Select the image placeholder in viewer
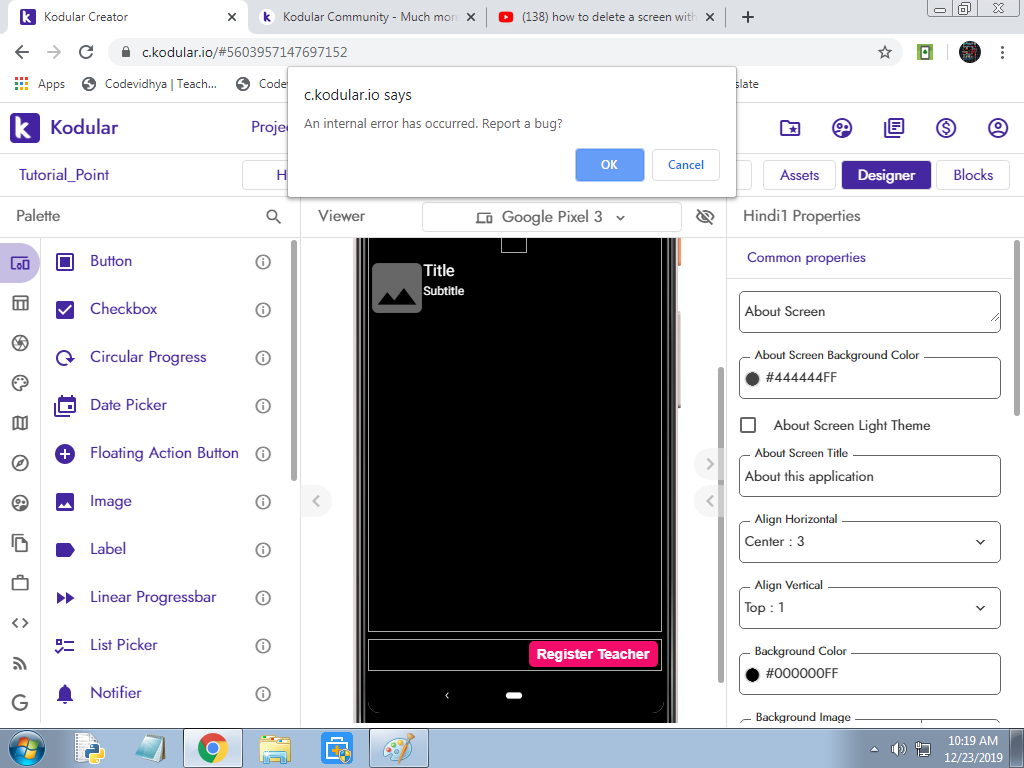 [396, 288]
